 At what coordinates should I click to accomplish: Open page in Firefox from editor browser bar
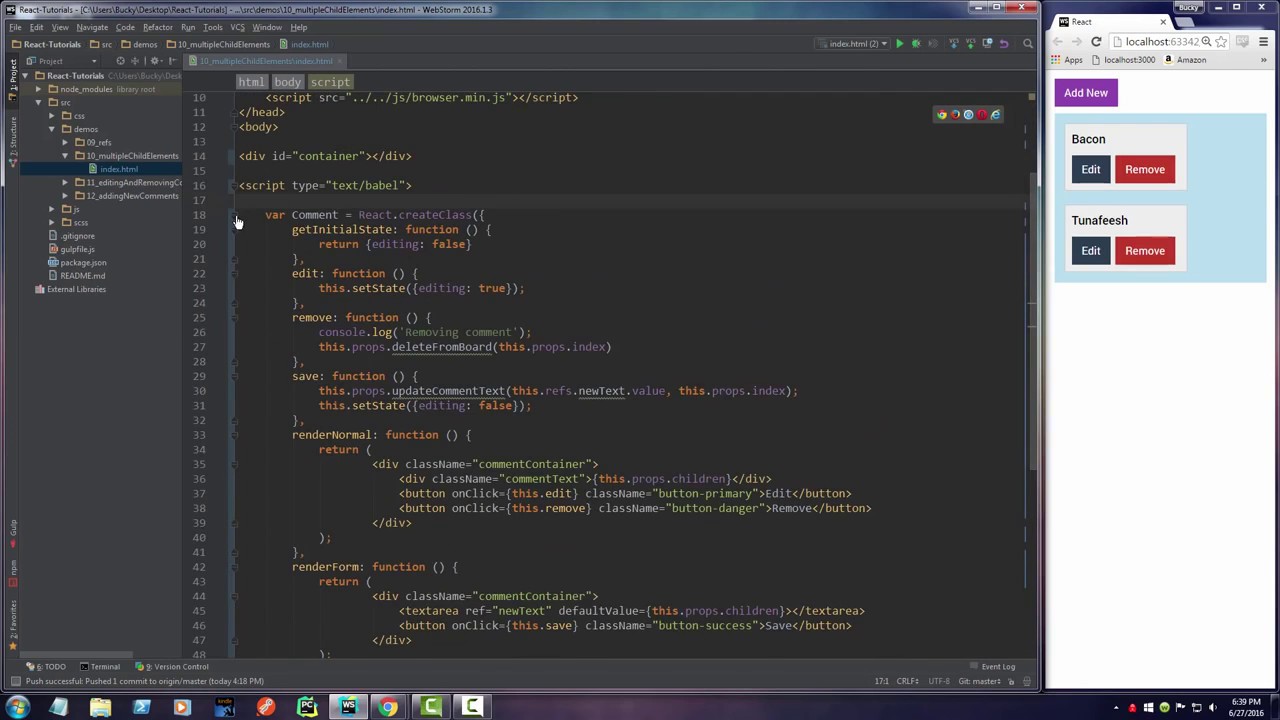click(955, 115)
